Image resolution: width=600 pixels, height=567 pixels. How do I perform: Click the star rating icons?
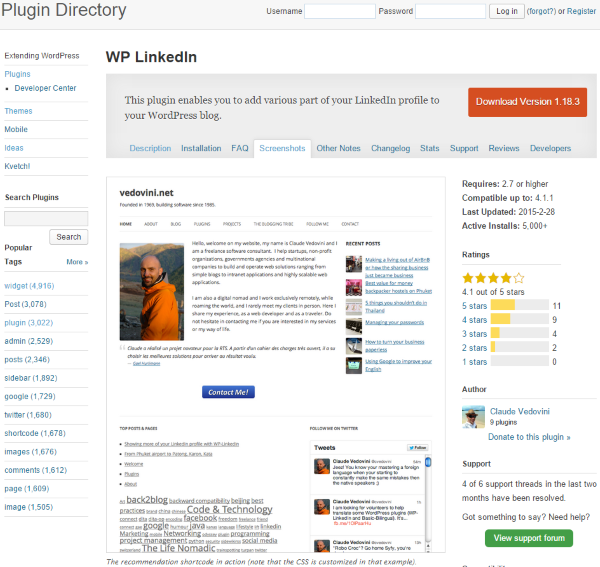click(x=493, y=278)
